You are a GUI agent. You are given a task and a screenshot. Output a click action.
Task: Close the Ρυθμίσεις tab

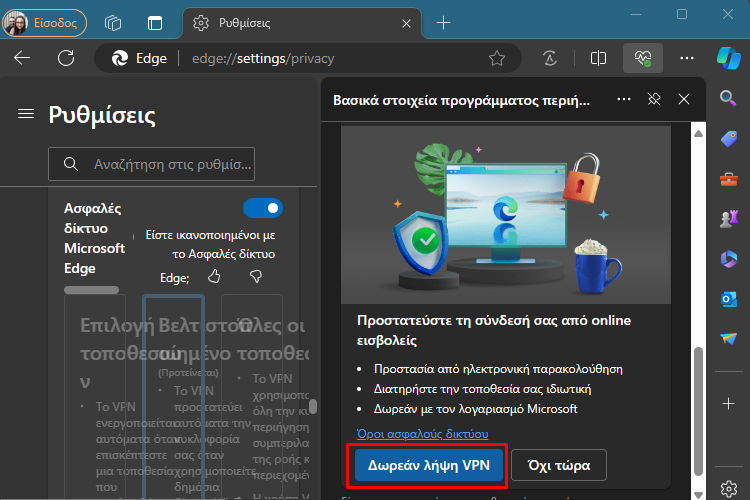(406, 23)
